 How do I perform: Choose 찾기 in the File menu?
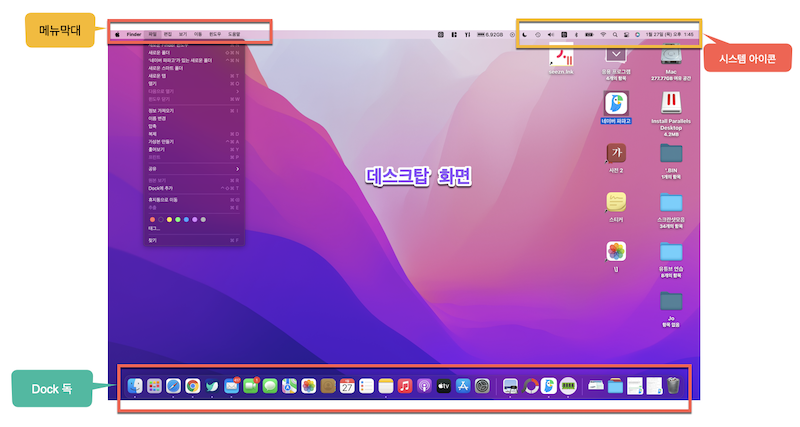[193, 240]
